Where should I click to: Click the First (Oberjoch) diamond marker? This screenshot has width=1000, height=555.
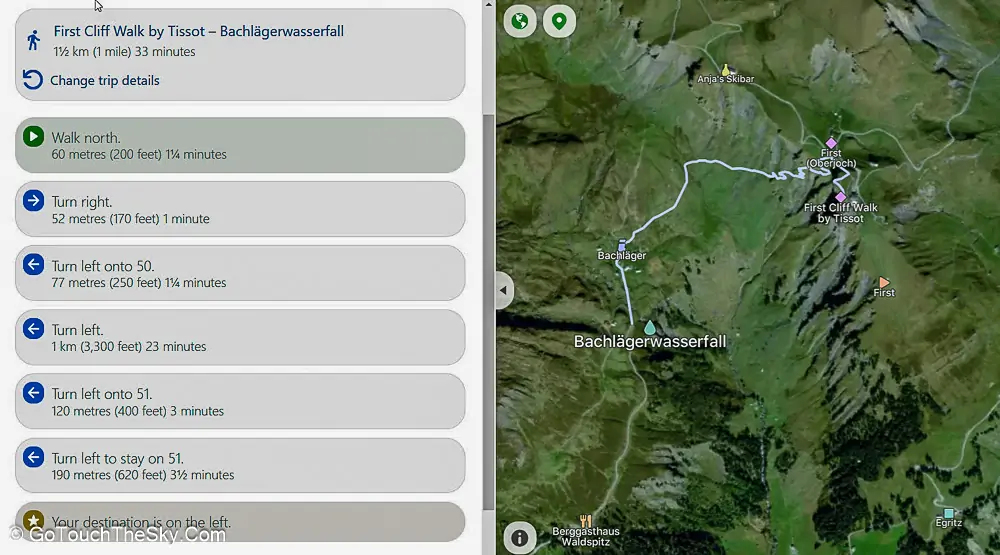[x=831, y=143]
